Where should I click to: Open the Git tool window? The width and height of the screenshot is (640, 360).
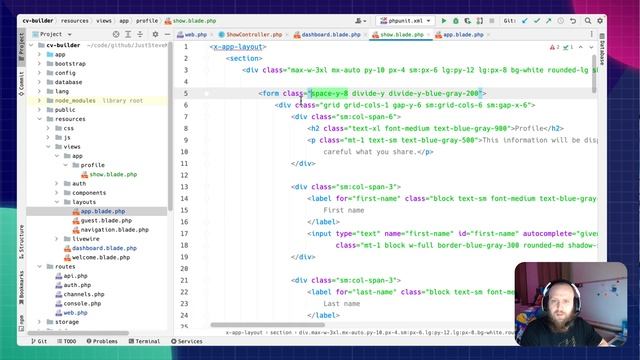[x=39, y=341]
